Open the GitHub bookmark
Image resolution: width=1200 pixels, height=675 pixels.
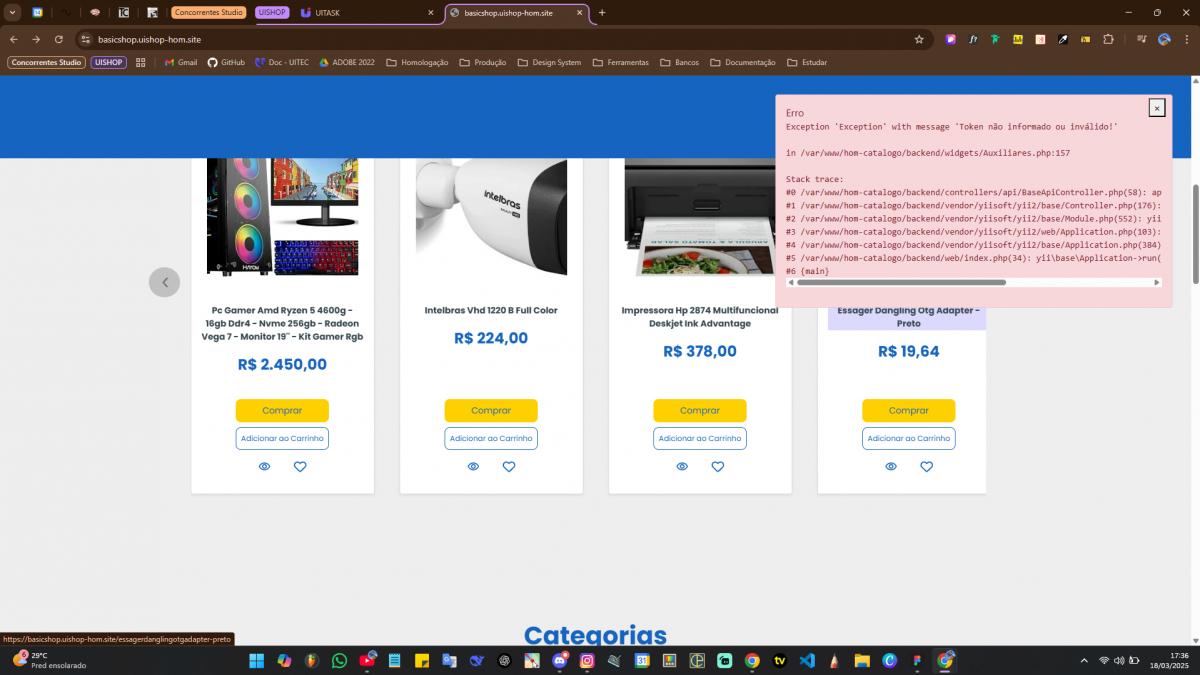pos(226,62)
